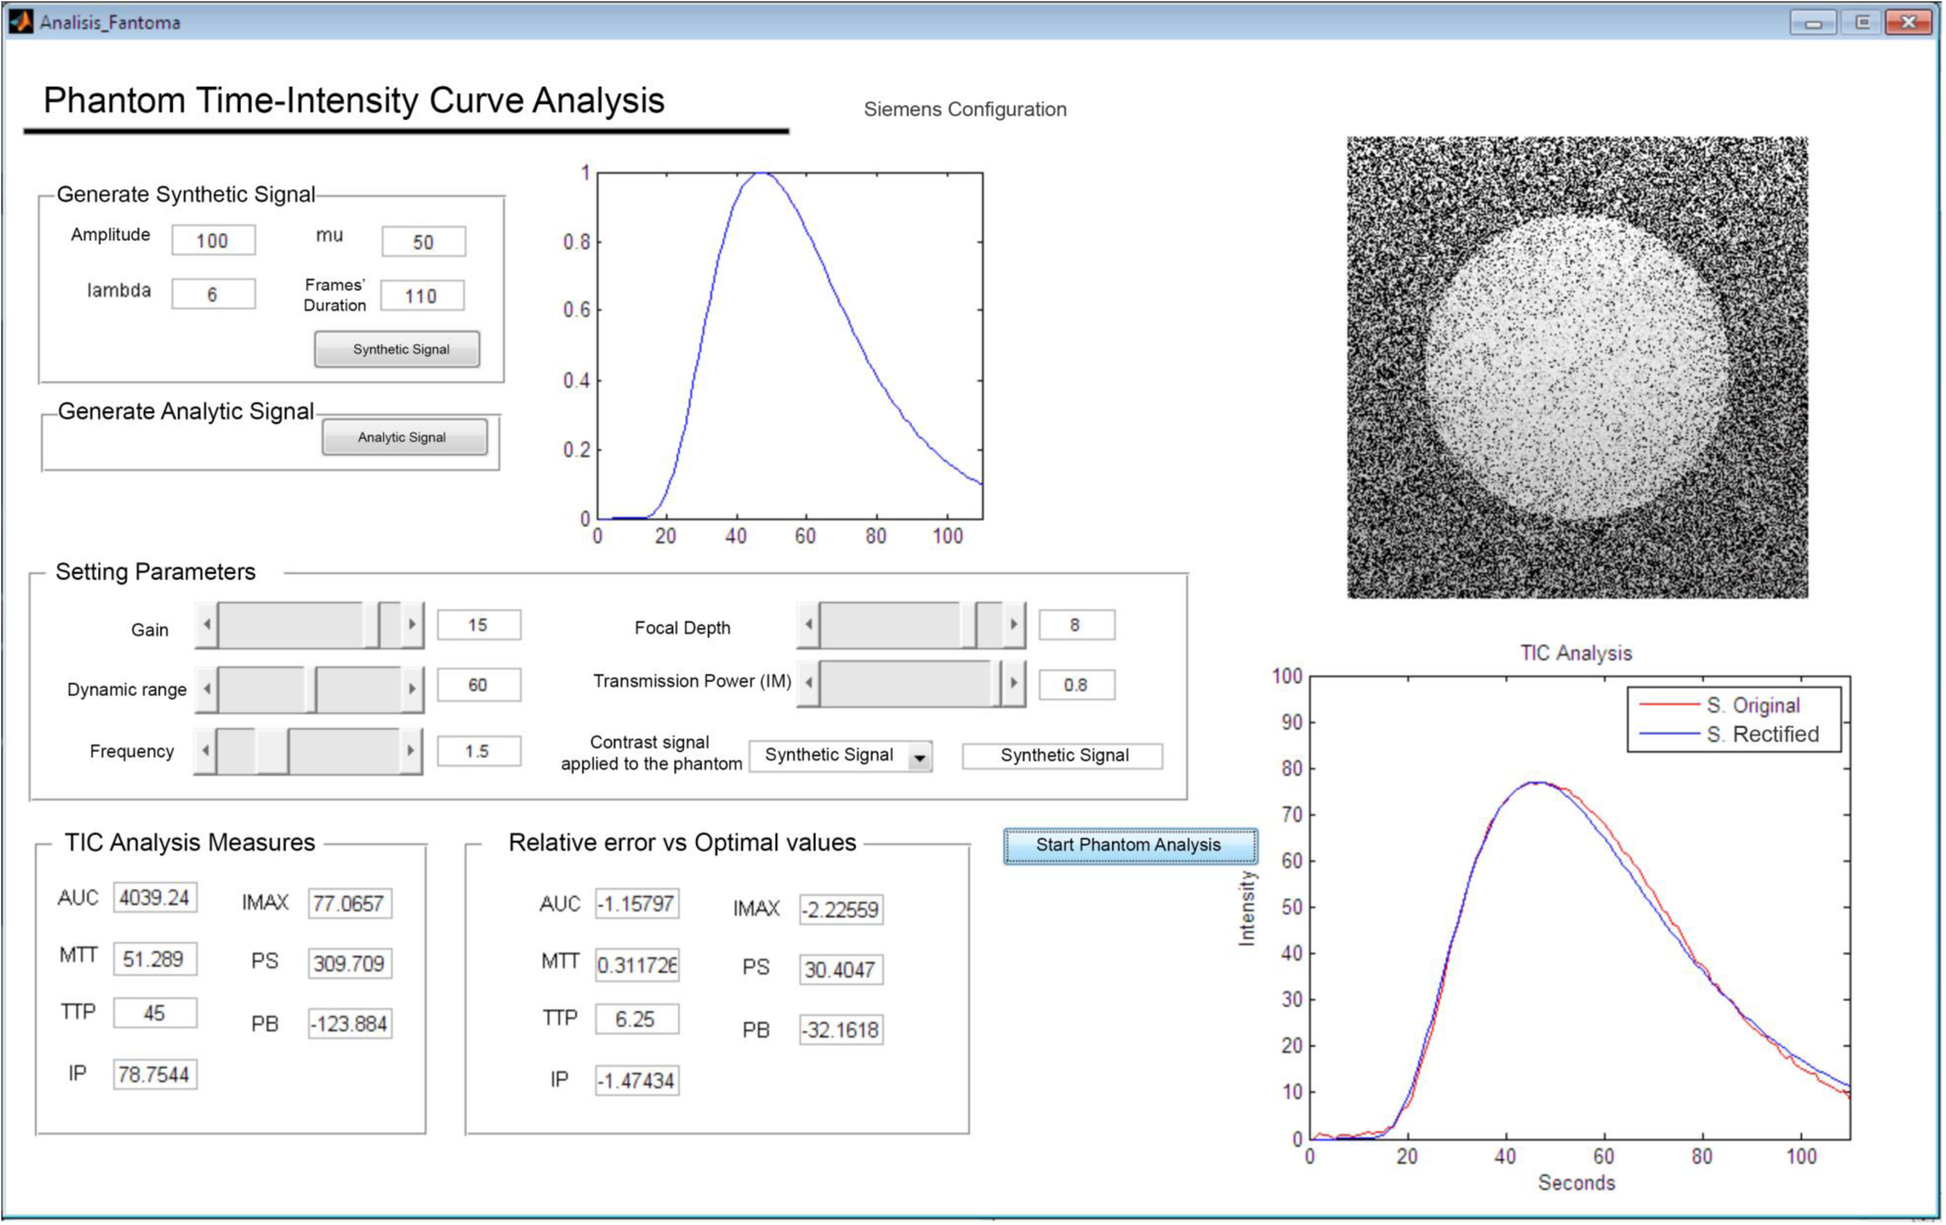Screen dimensions: 1946x1225
Task: Select the IP measure value 78.7544
Action: coord(155,1074)
